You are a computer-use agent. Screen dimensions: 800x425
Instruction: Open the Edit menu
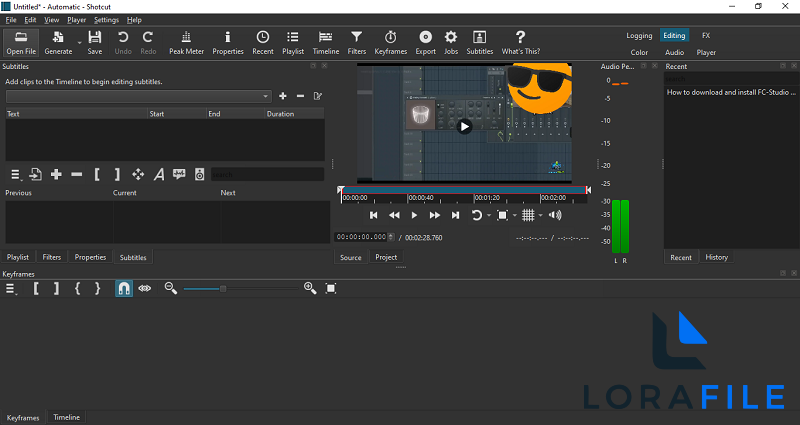pyautogui.click(x=30, y=20)
